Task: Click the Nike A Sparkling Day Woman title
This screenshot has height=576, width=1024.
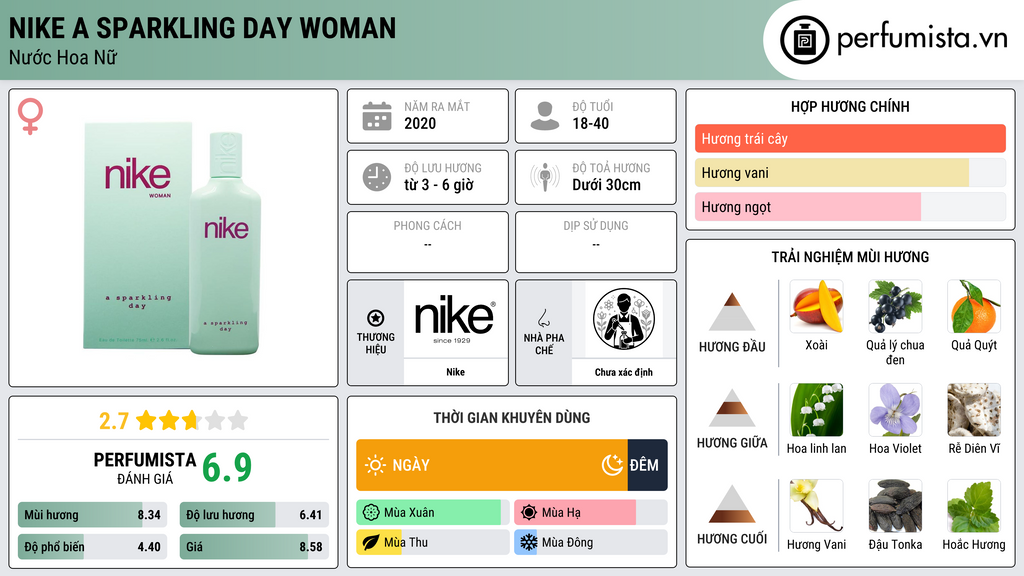Action: (202, 28)
